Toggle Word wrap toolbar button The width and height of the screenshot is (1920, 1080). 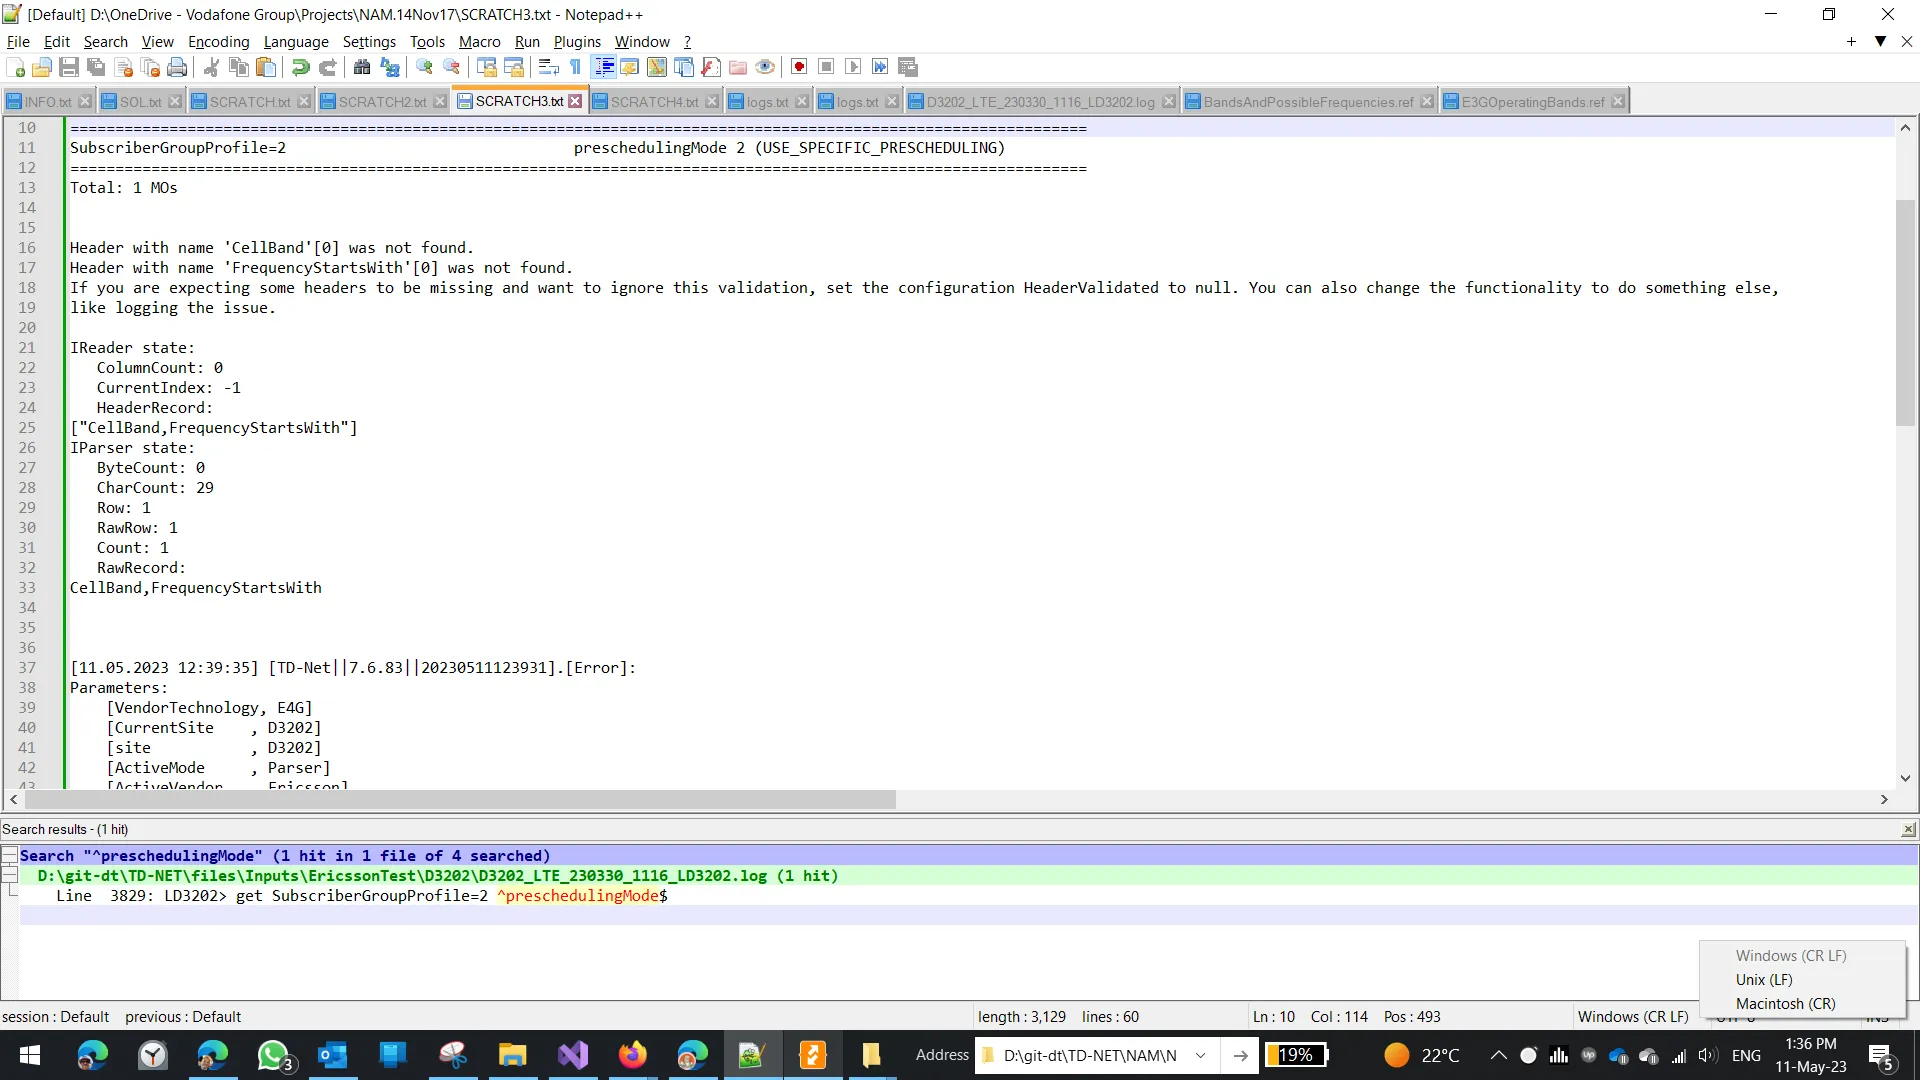click(x=548, y=67)
